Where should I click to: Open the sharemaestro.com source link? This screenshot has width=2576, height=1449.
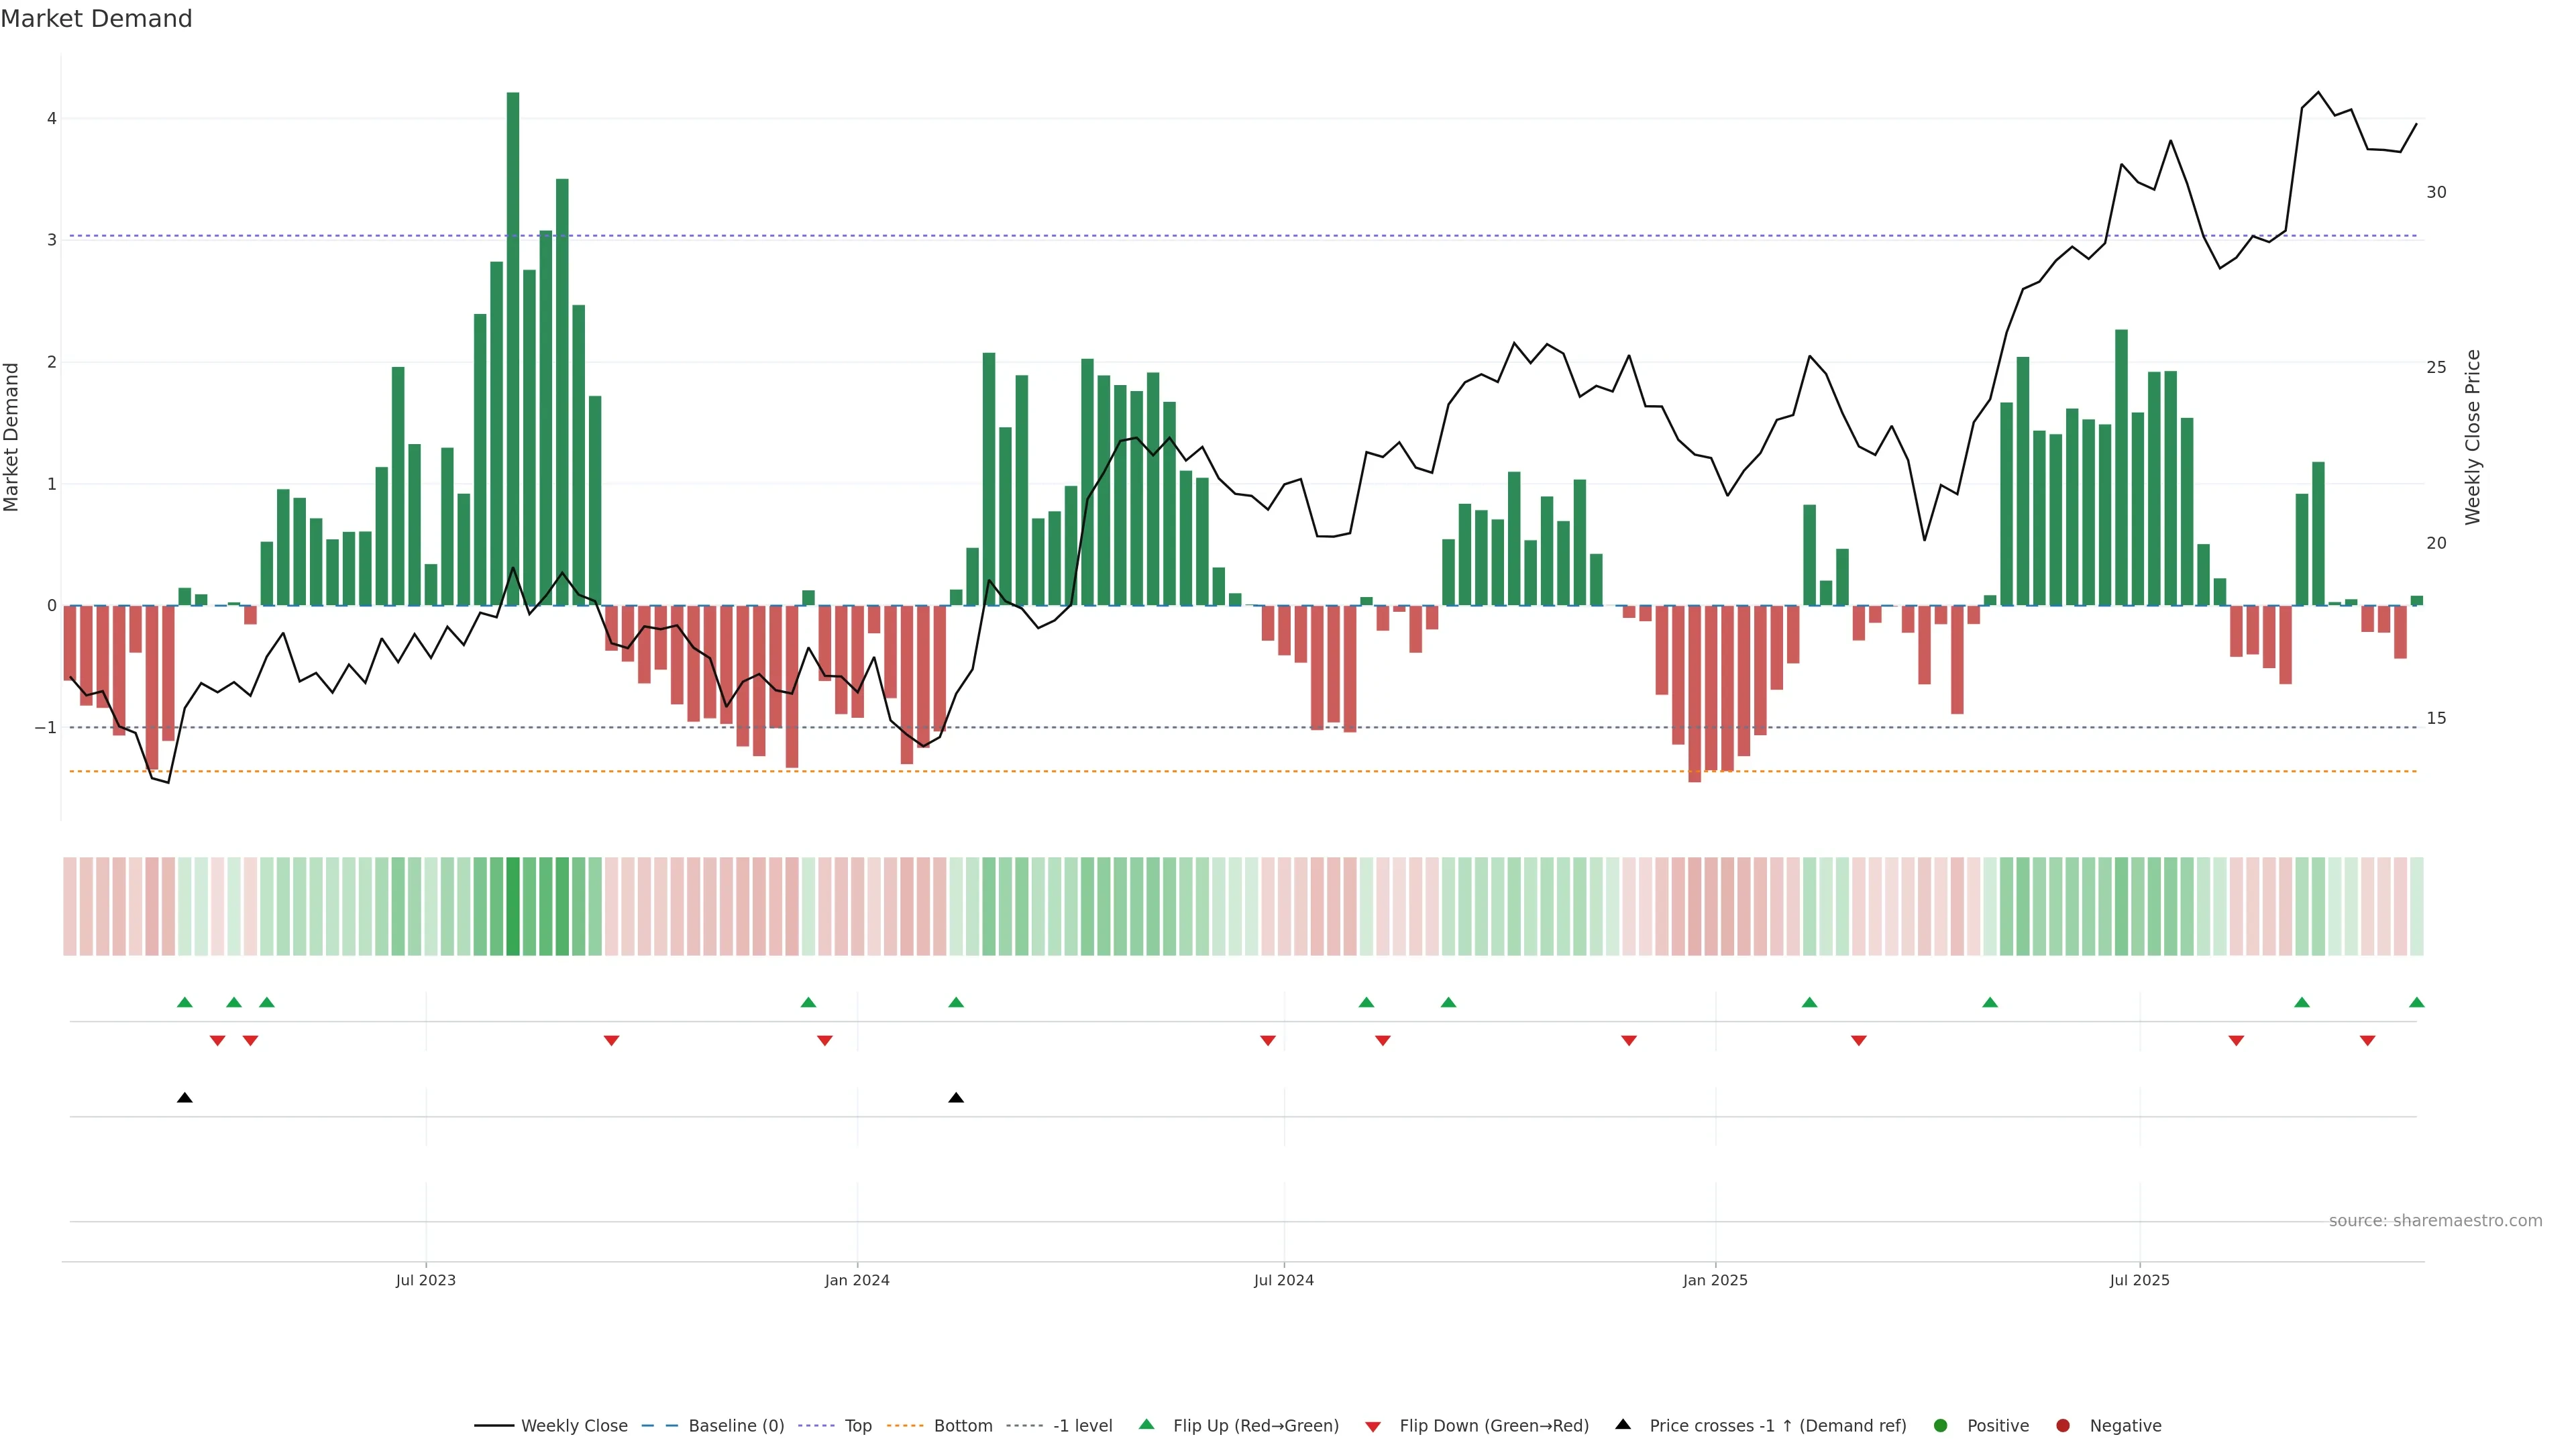[2435, 1221]
